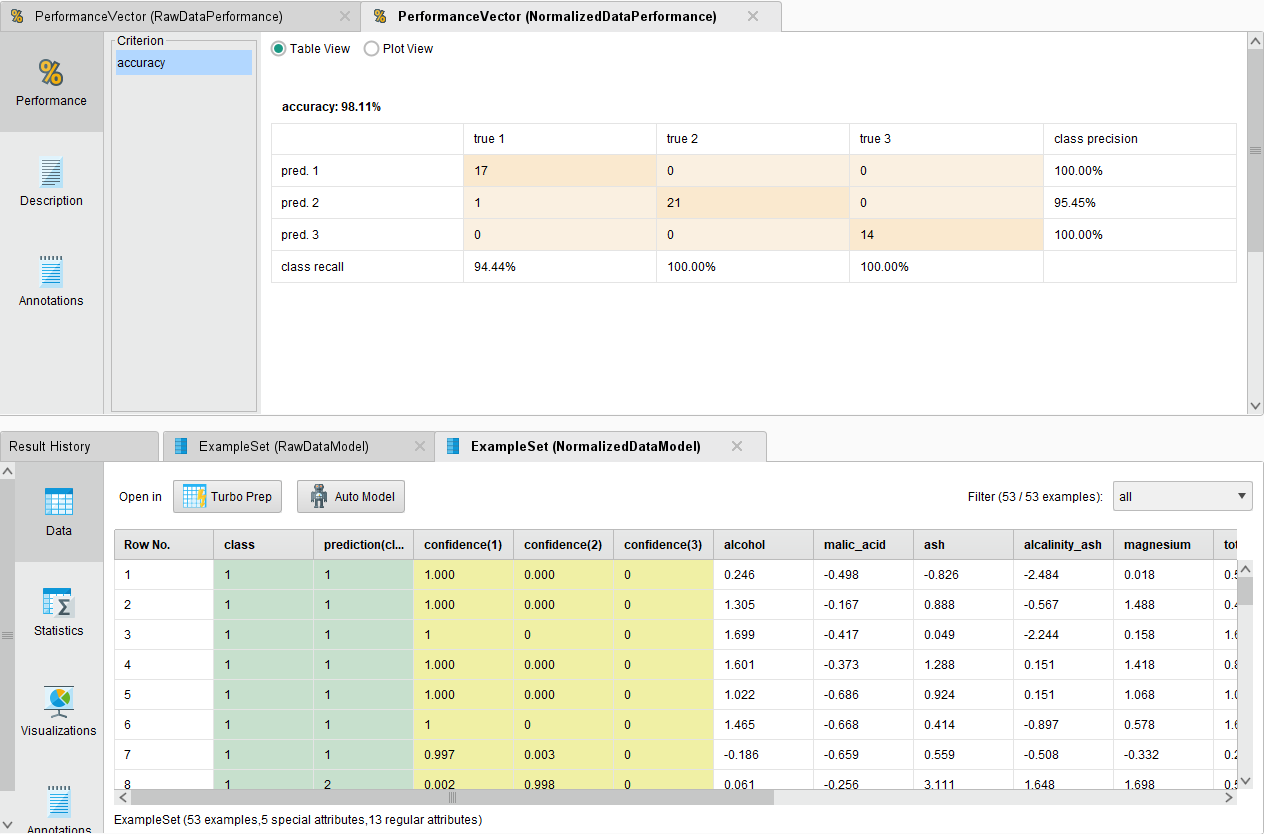The height and width of the screenshot is (834, 1264).
Task: Click the Auto Model button
Action: click(351, 497)
